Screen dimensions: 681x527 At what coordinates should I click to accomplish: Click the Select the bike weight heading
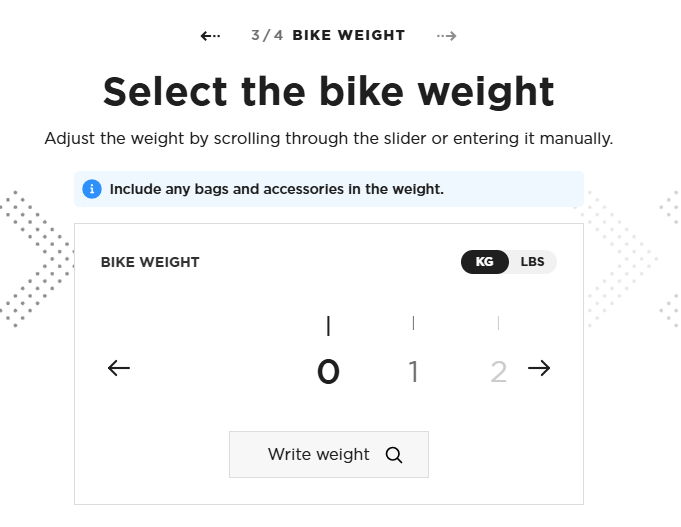pyautogui.click(x=328, y=91)
